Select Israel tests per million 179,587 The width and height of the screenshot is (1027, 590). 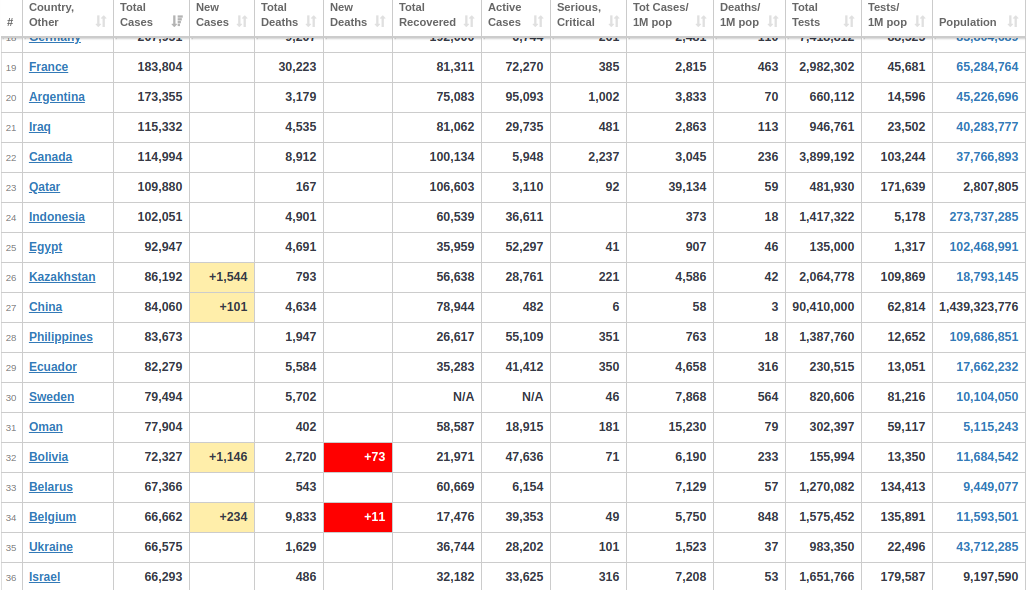(903, 577)
